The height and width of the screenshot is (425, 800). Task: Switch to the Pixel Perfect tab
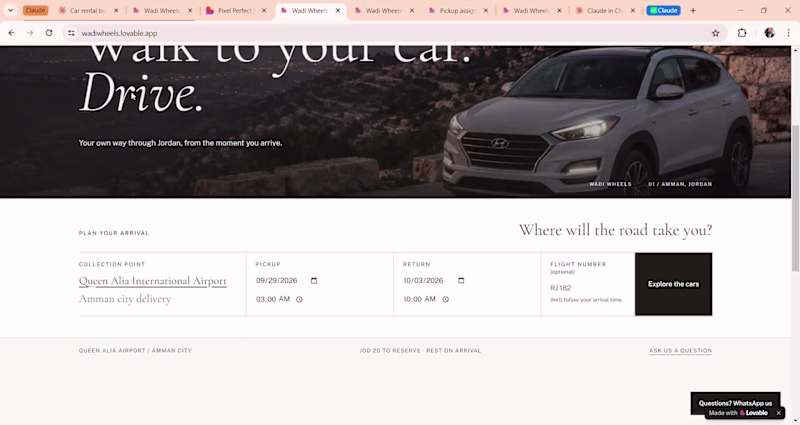point(234,10)
